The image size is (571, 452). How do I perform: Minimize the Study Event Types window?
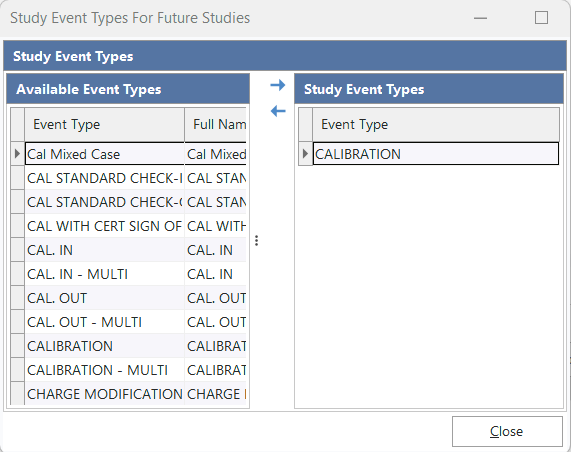[480, 18]
